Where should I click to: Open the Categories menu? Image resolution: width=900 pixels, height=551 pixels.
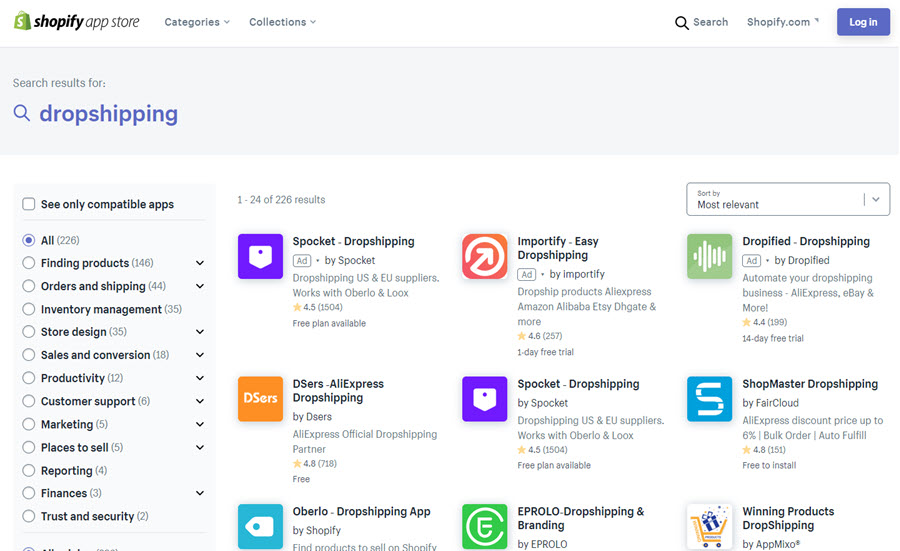click(197, 22)
